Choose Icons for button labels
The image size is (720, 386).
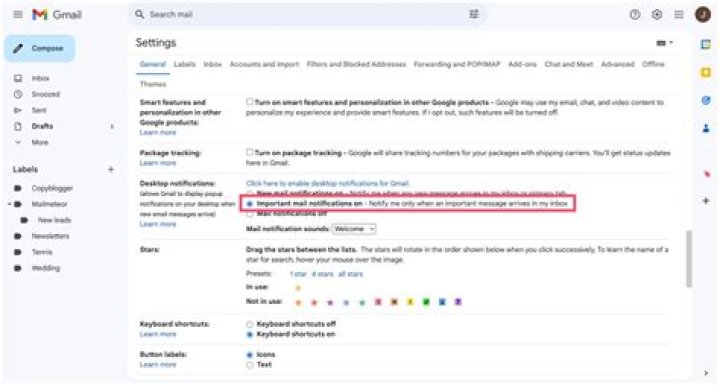click(x=250, y=354)
